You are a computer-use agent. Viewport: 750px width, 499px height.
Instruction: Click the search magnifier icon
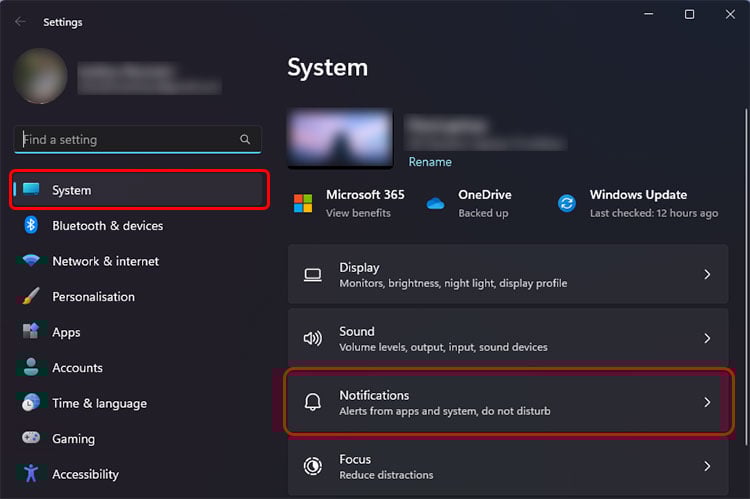point(245,140)
